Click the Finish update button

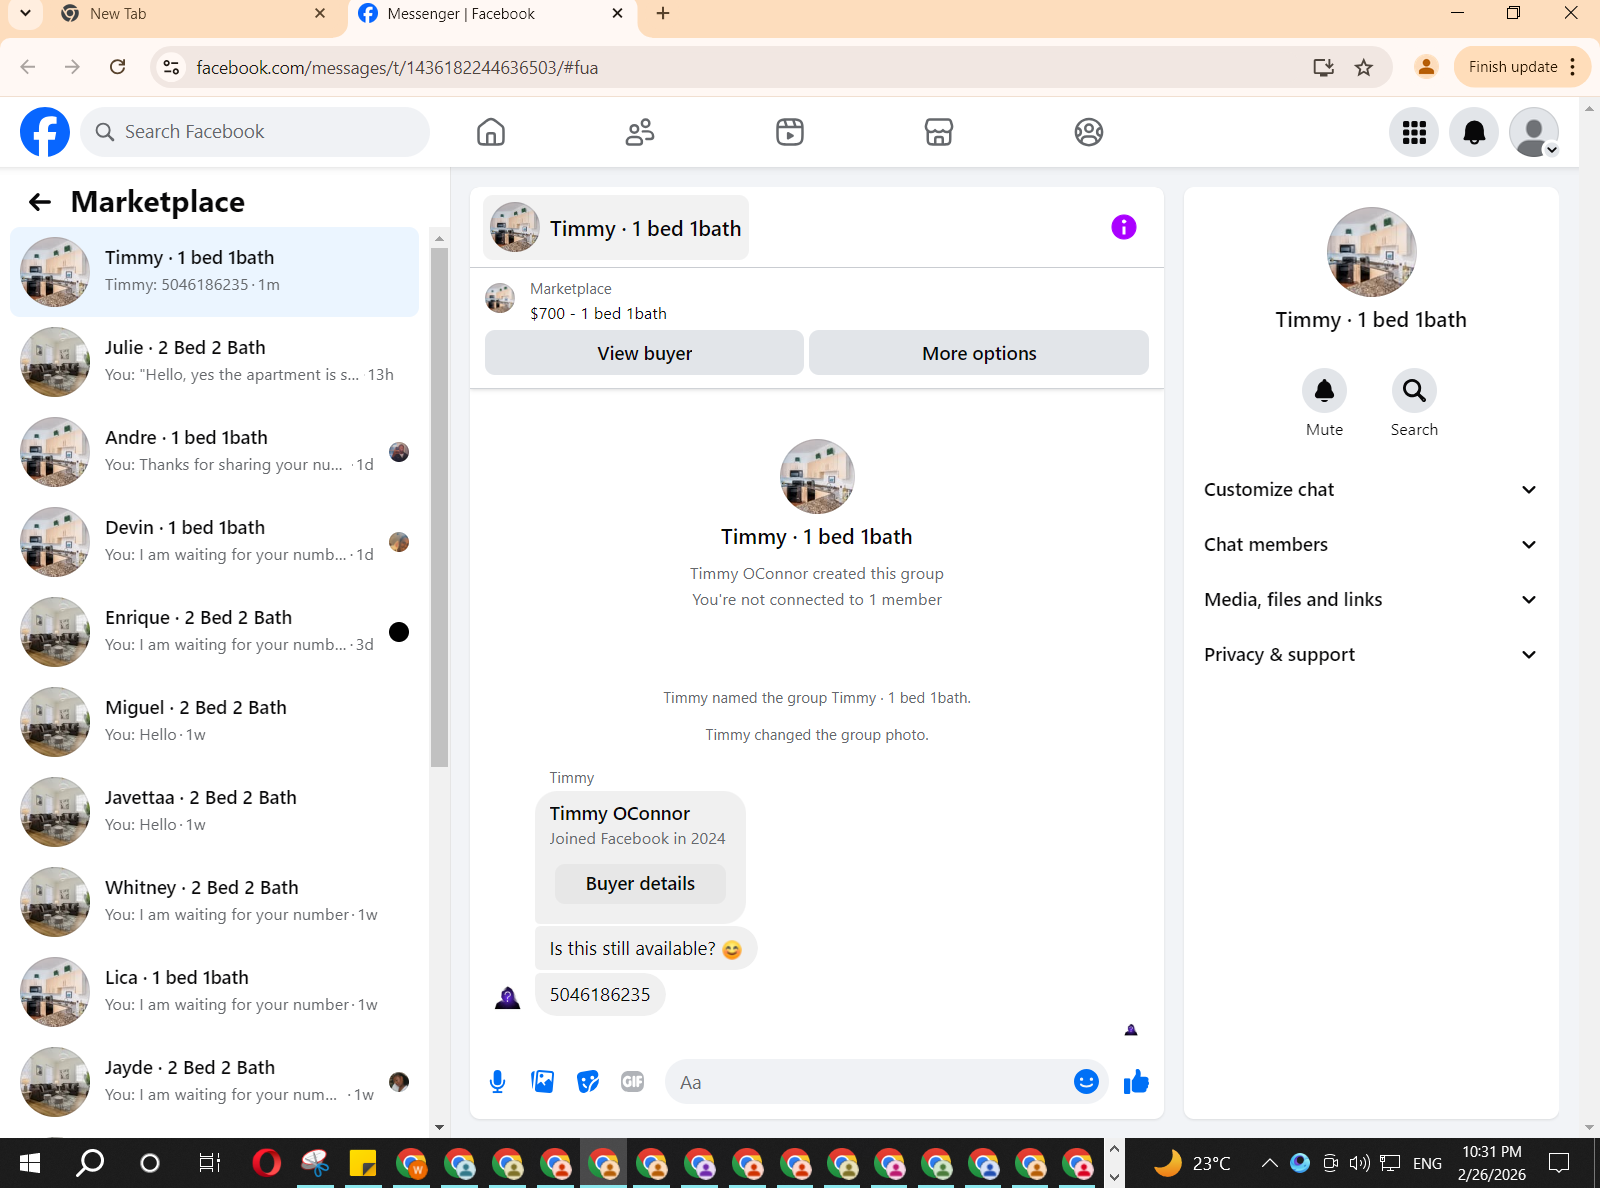coord(1522,67)
